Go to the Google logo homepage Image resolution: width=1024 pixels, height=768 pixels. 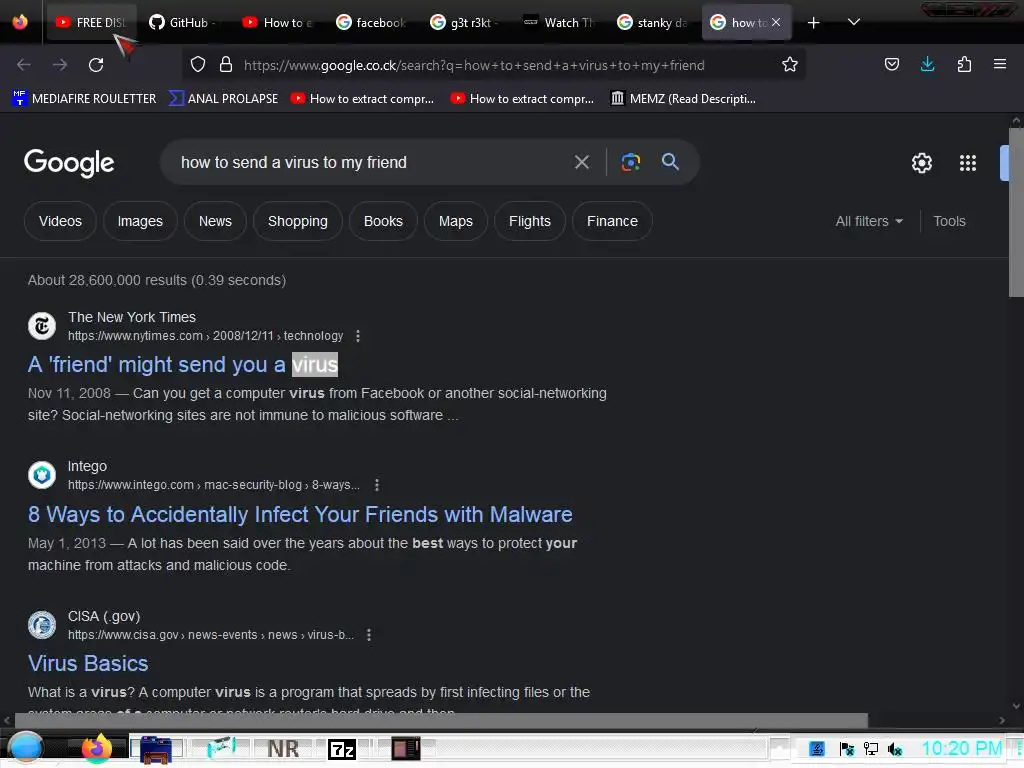(69, 163)
